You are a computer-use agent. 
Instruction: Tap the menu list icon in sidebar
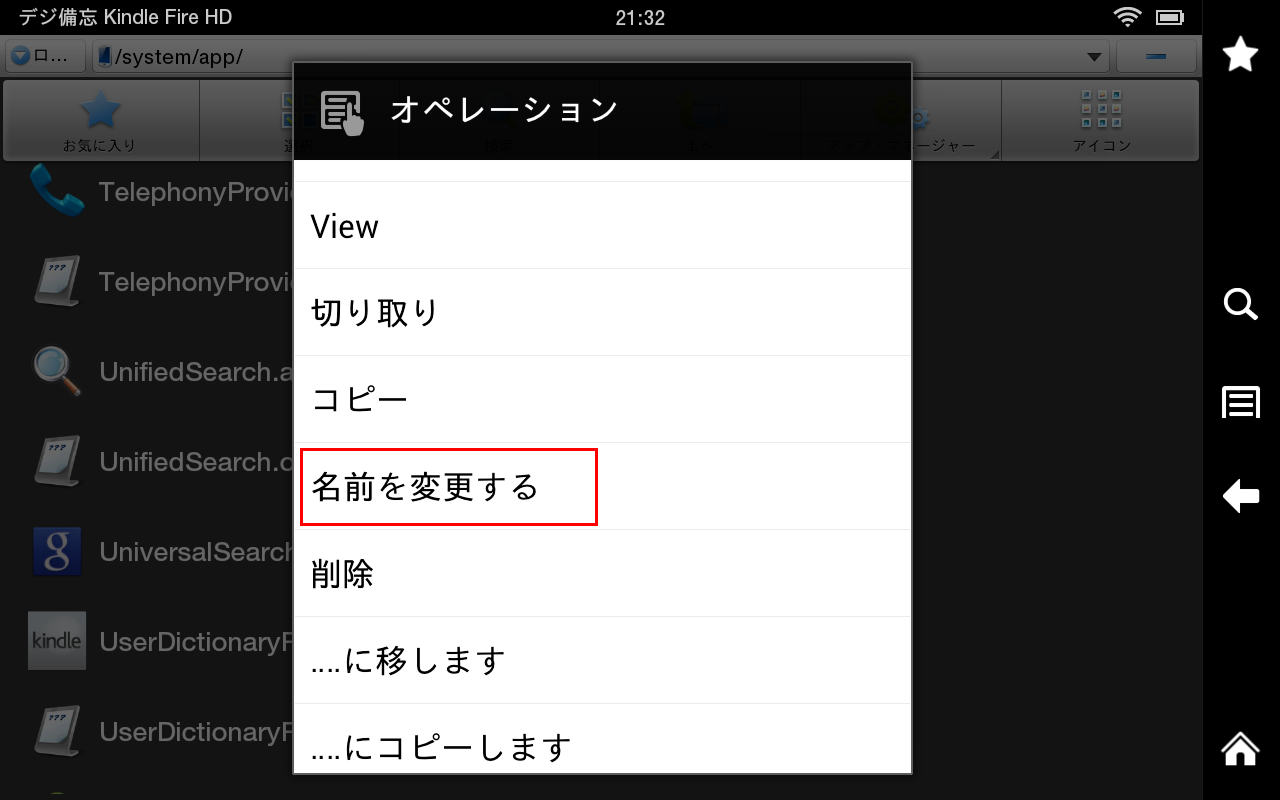pos(1240,402)
